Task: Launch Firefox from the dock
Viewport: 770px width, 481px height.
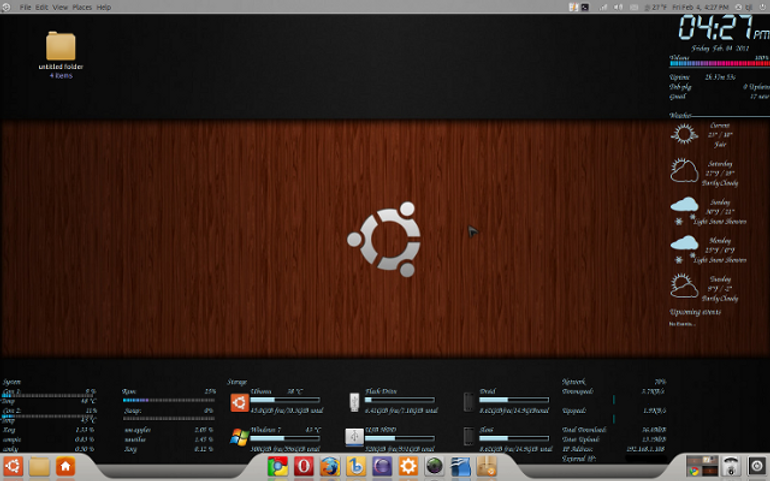Action: coord(330,466)
